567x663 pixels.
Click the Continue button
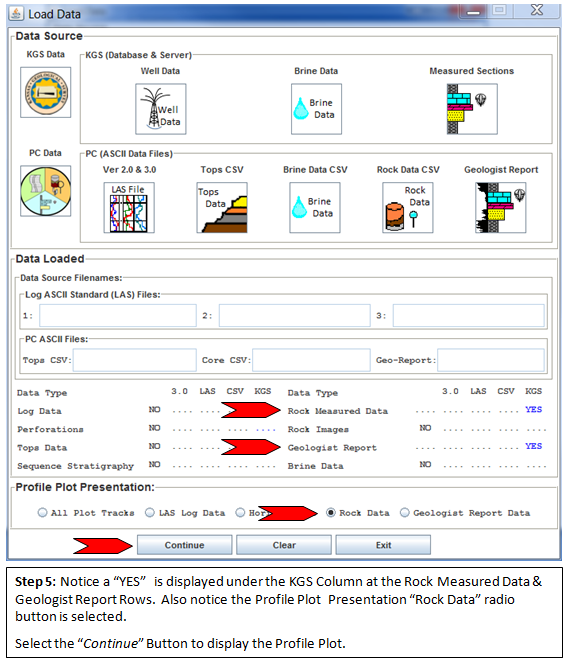184,545
